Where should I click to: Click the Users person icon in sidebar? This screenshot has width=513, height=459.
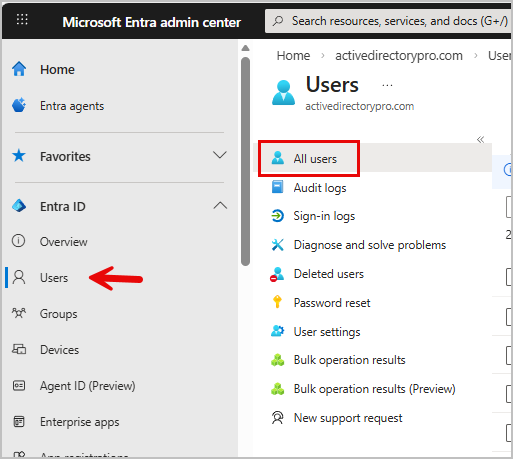pyautogui.click(x=19, y=277)
